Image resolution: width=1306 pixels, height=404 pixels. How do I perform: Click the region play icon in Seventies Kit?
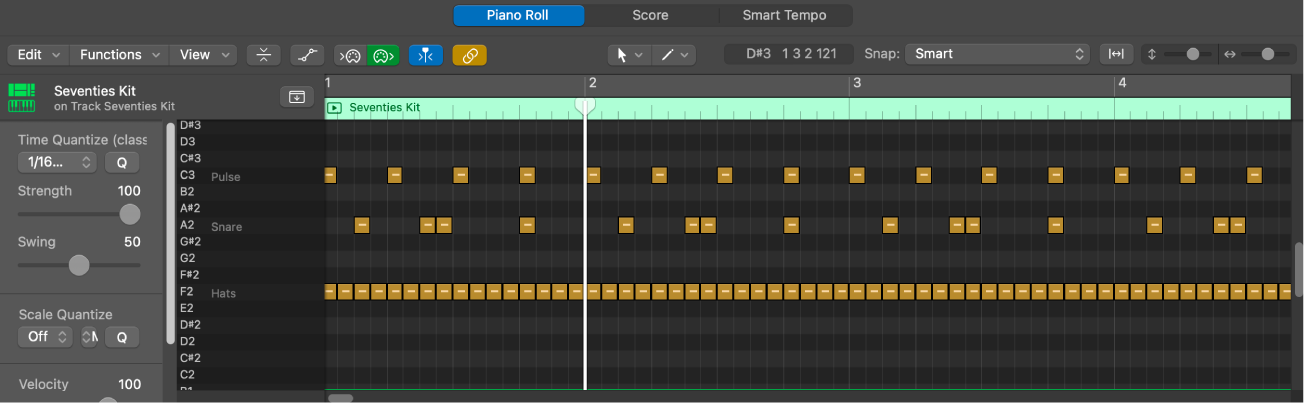[x=335, y=107]
